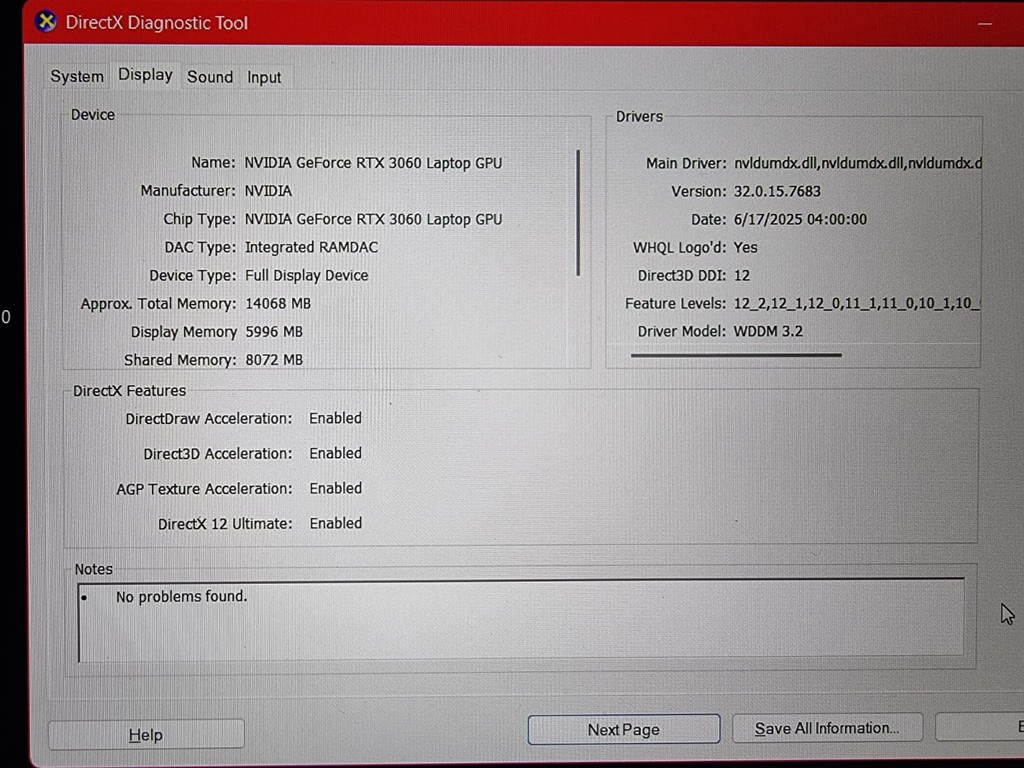Click the Manufacturer value NVIDIA
Viewport: 1024px width, 768px height.
(x=268, y=191)
